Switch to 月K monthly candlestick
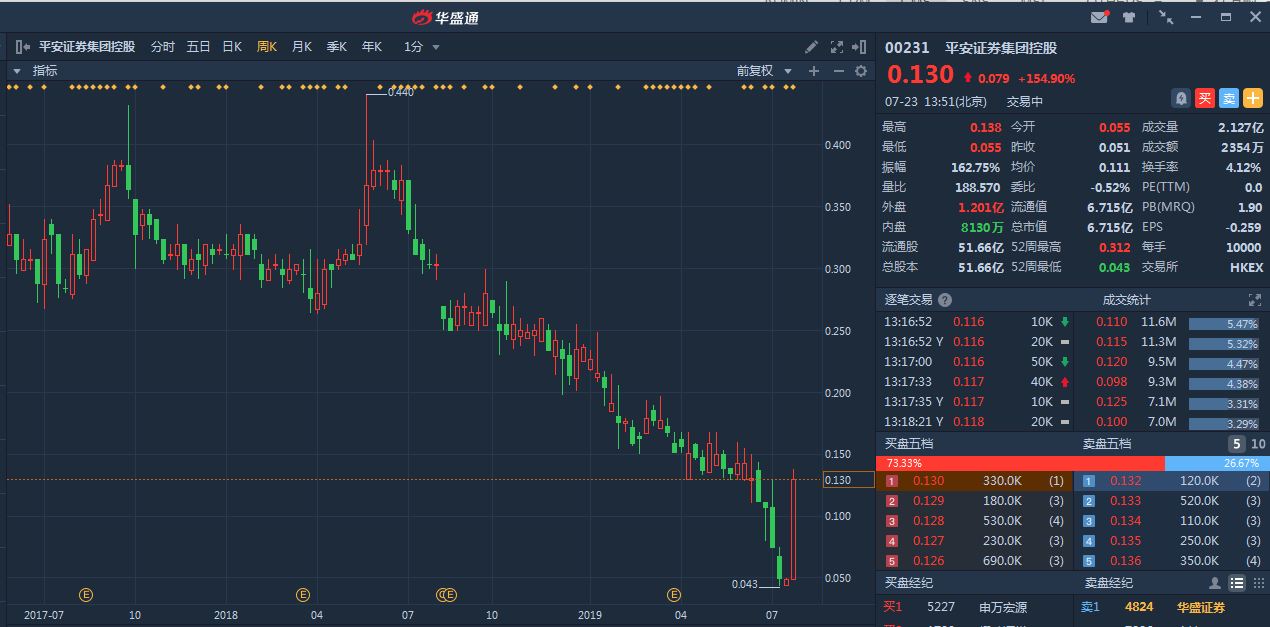1270x627 pixels. (x=302, y=47)
